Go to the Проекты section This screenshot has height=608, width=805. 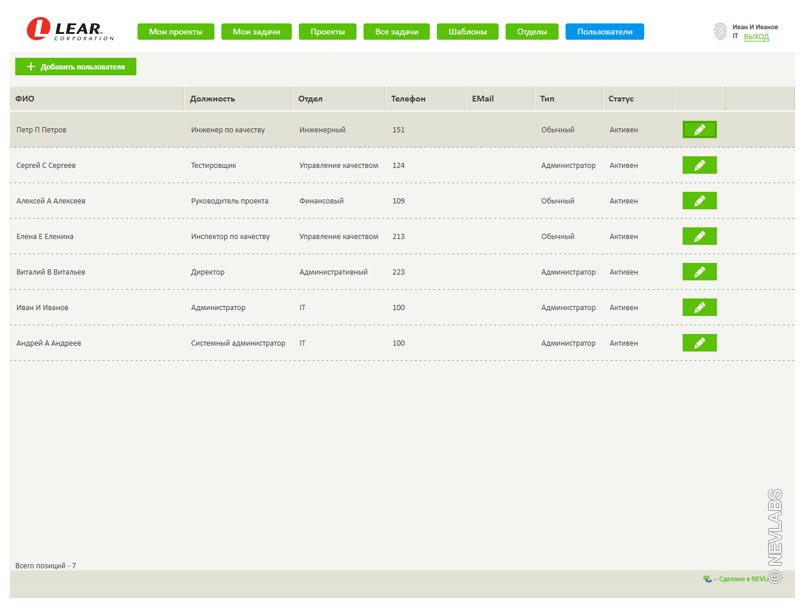327,32
